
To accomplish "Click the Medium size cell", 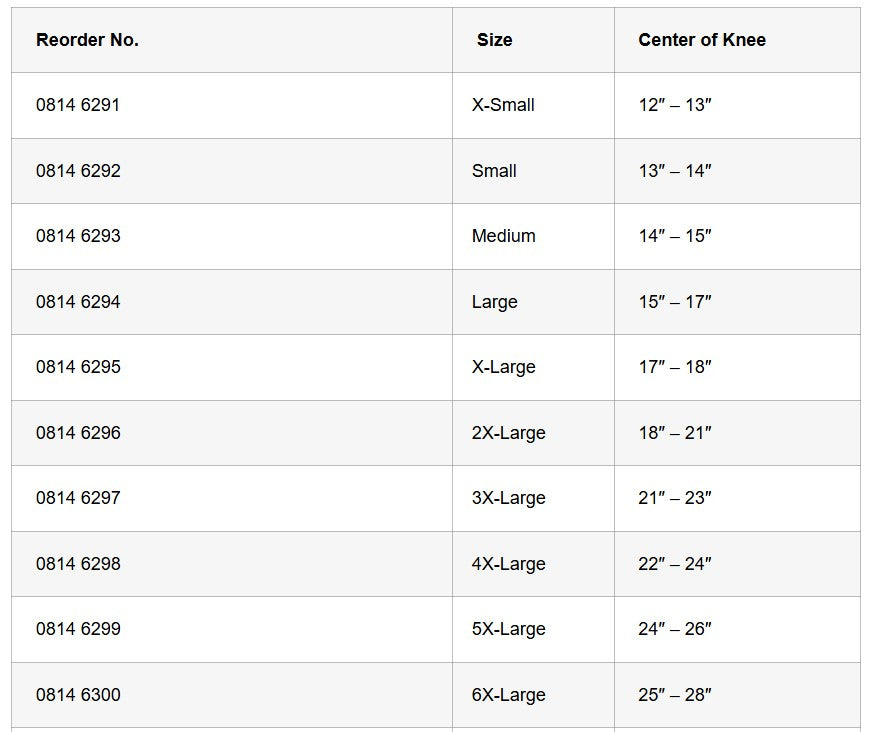I will 503,236.
